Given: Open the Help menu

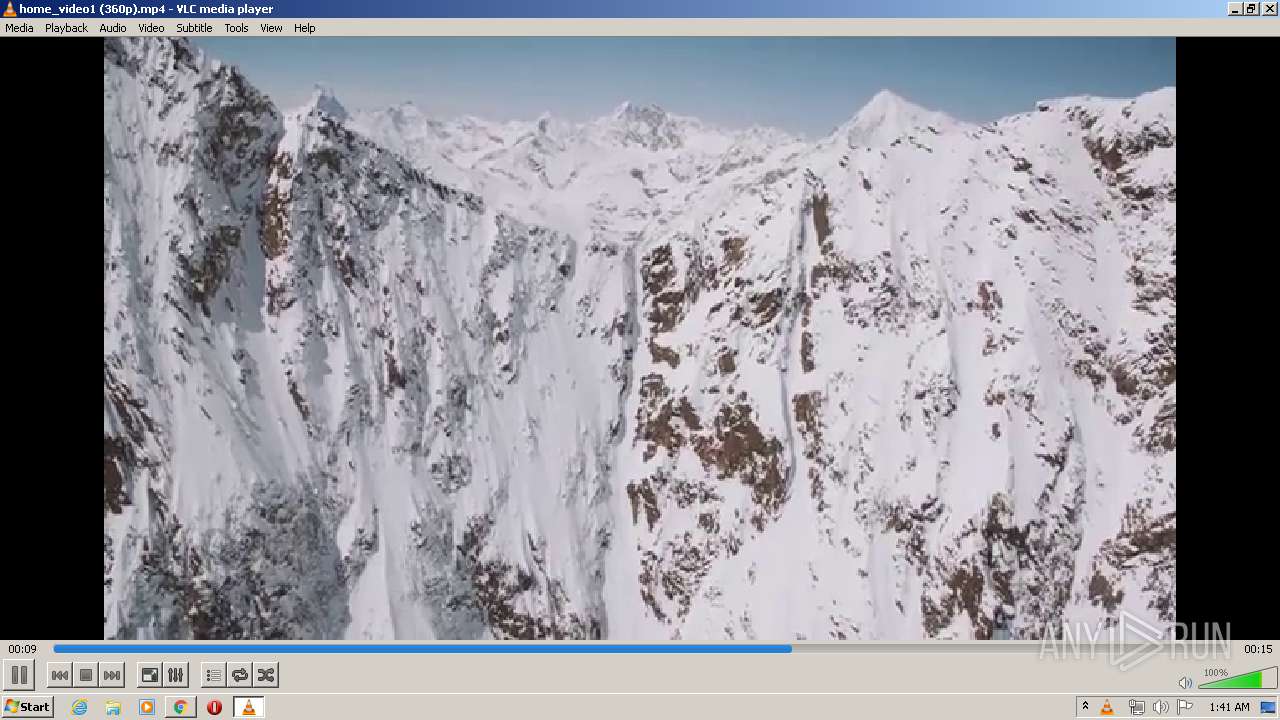Looking at the screenshot, I should pos(304,28).
